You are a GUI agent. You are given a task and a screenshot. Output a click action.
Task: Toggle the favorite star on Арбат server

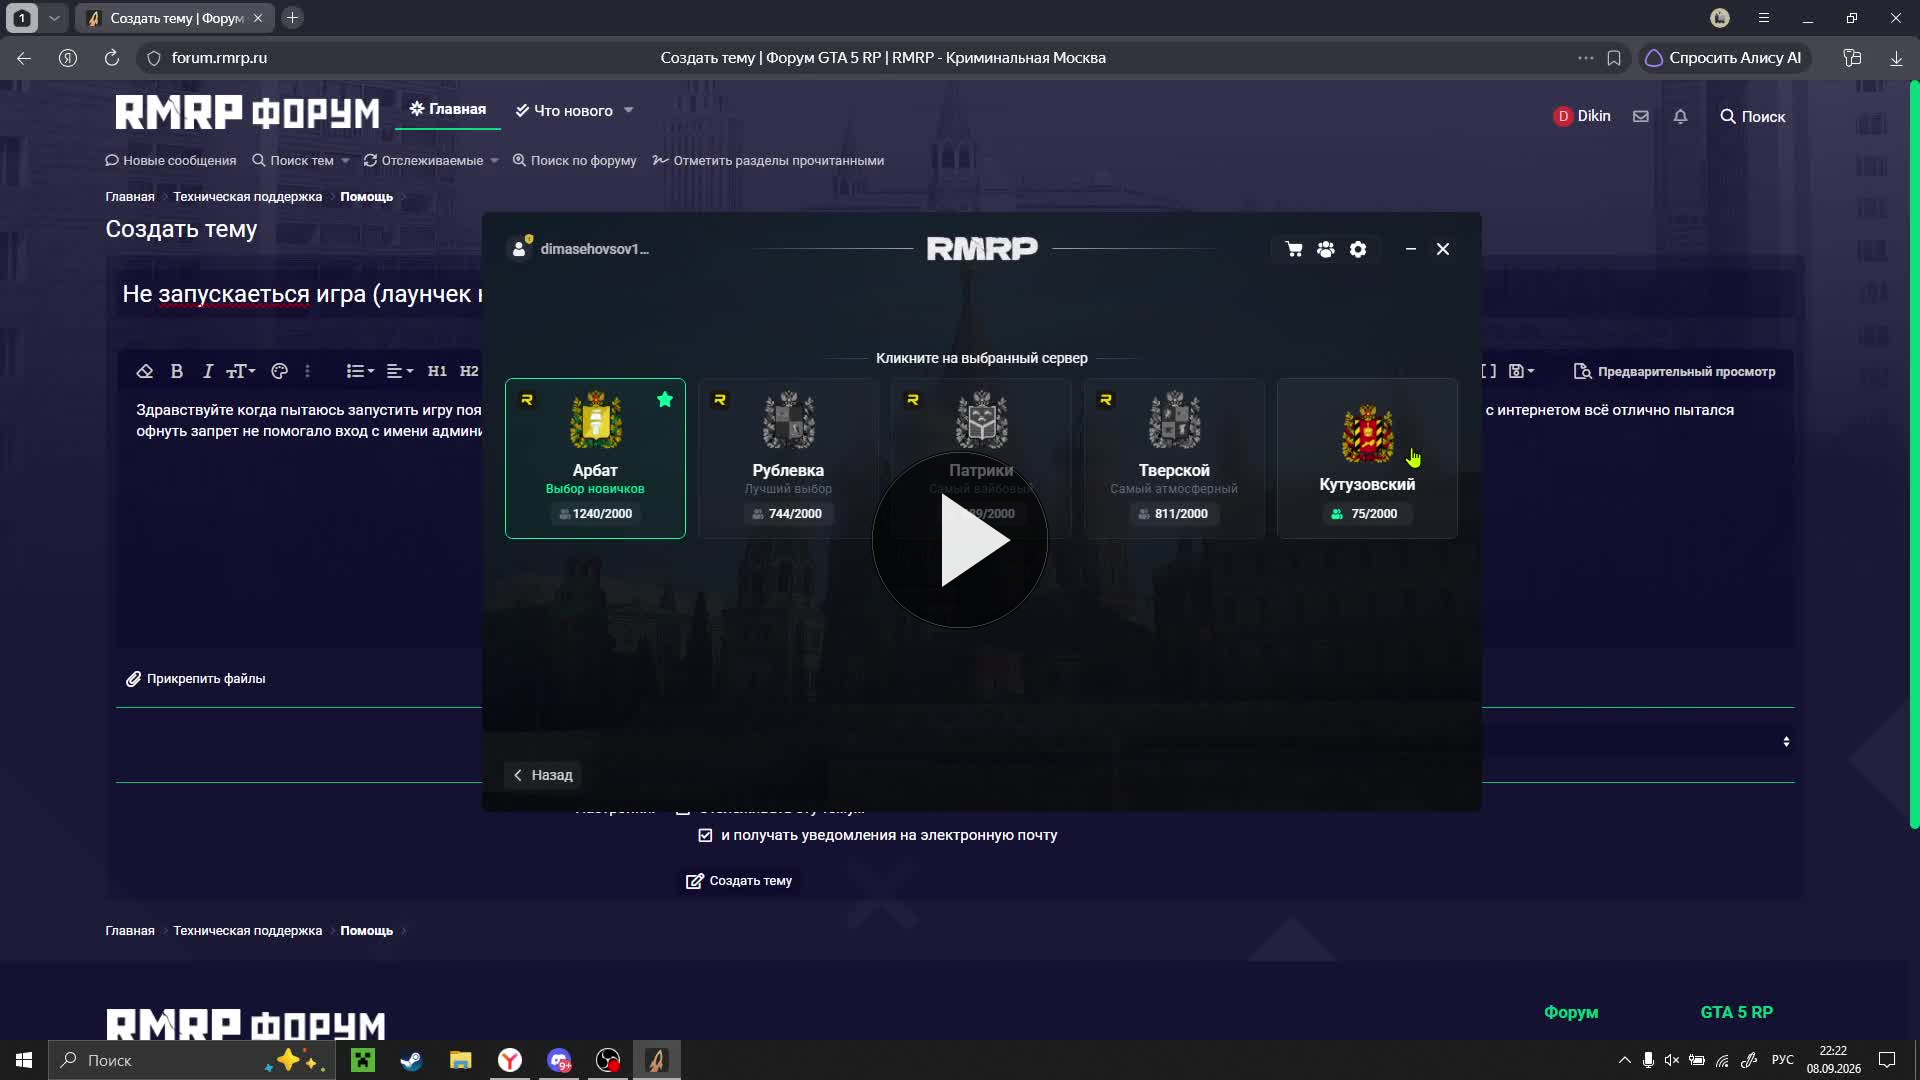pos(665,400)
